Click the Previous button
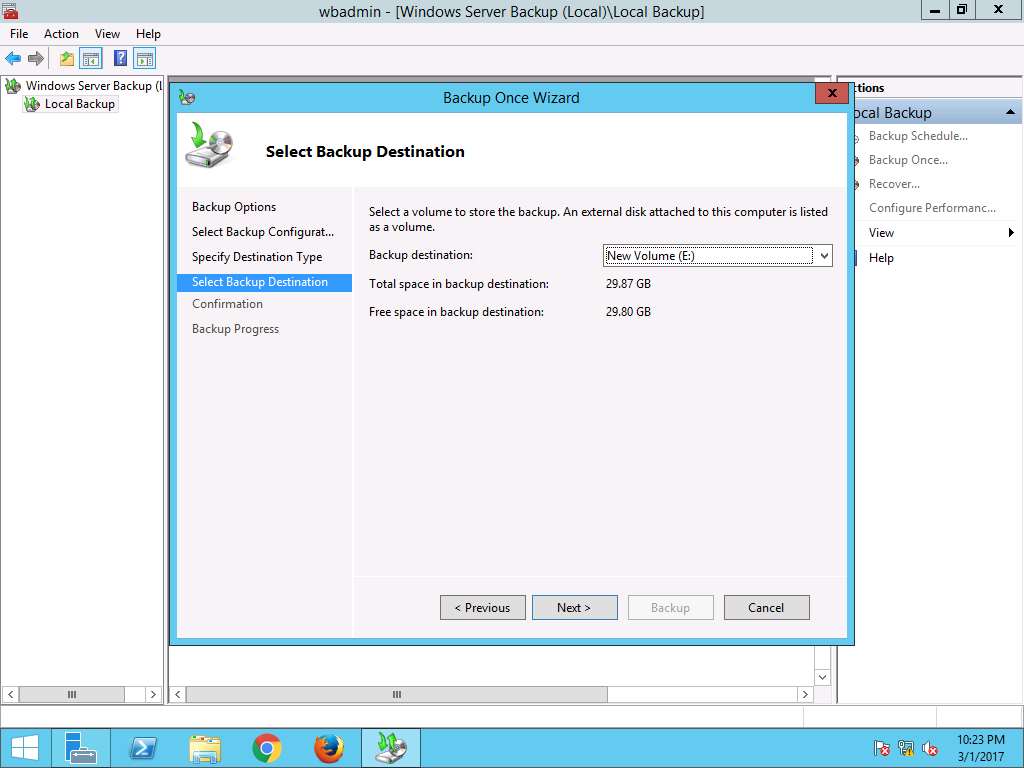This screenshot has height=768, width=1024. [483, 607]
